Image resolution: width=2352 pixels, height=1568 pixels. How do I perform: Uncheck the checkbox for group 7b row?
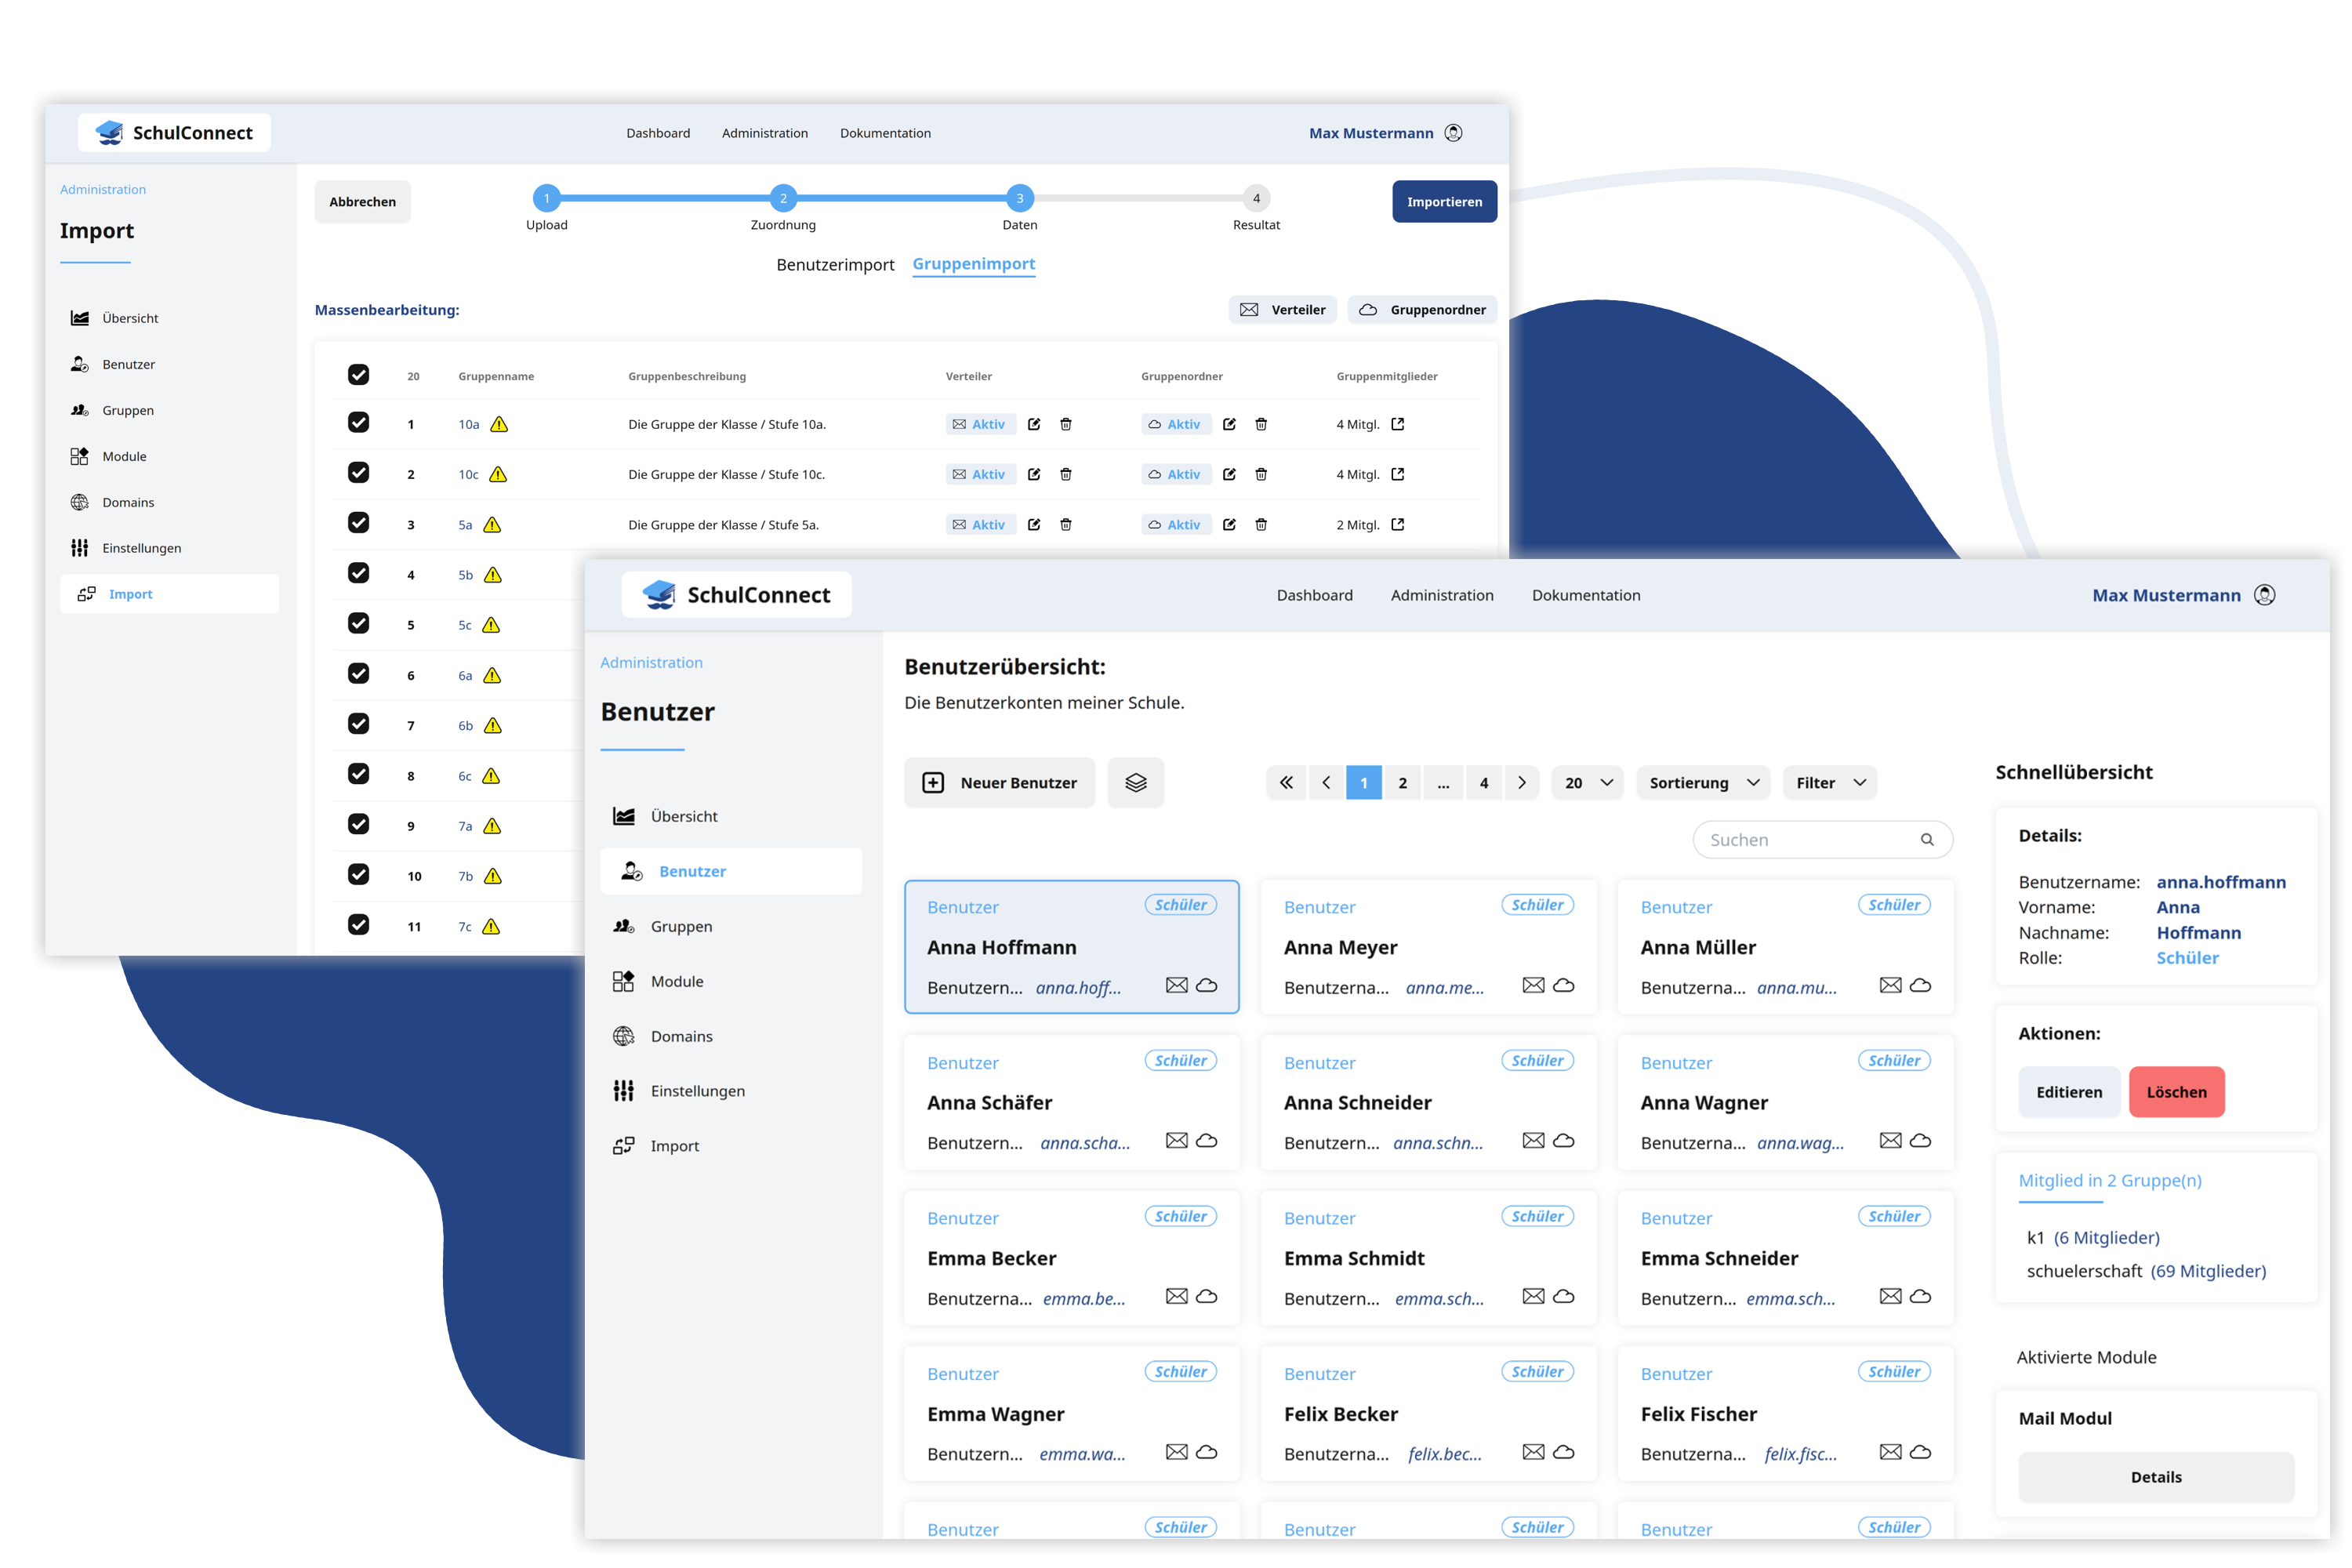[358, 875]
